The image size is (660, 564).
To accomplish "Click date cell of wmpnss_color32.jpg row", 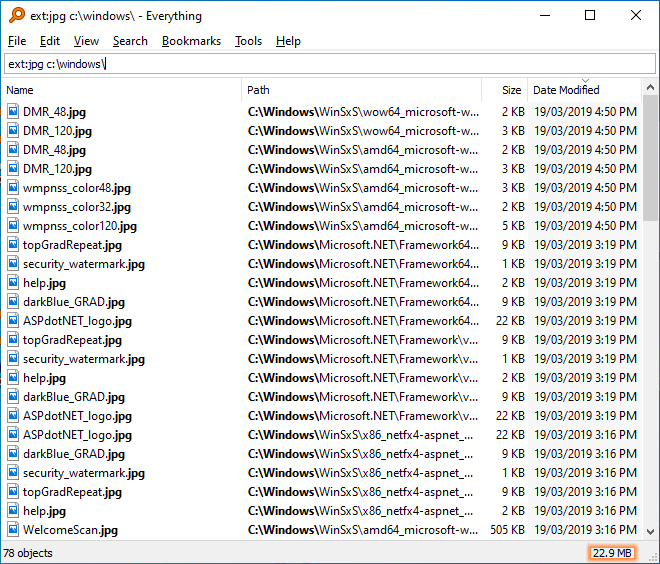I will pyautogui.click(x=585, y=207).
